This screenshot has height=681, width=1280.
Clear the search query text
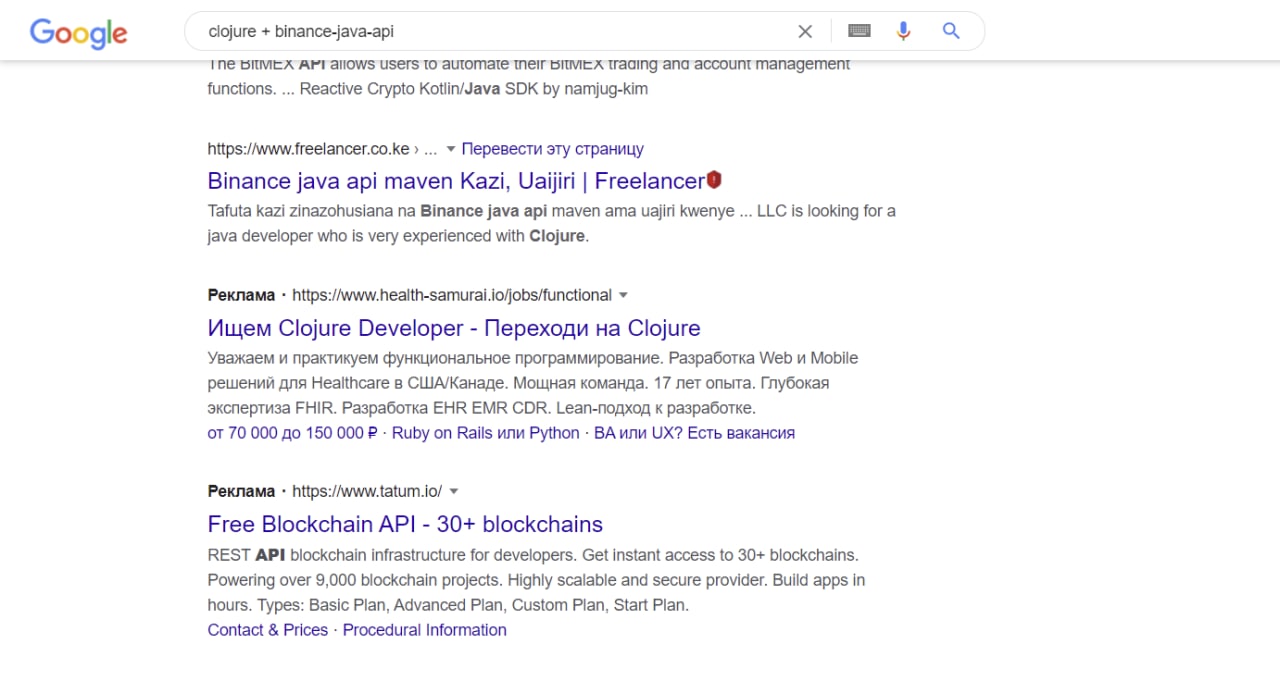point(805,32)
